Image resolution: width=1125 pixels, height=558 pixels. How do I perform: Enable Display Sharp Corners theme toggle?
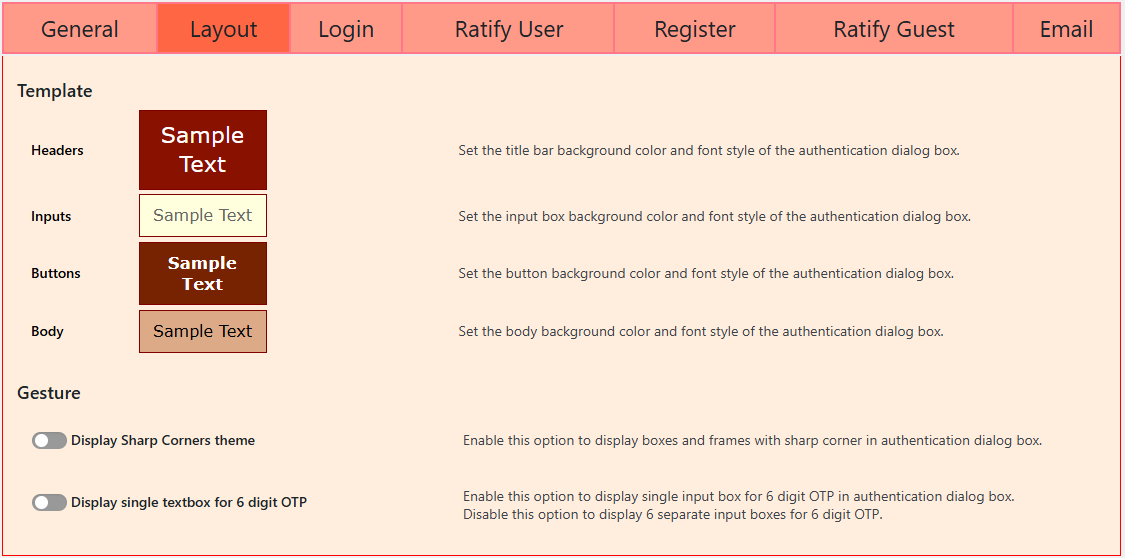[x=50, y=440]
